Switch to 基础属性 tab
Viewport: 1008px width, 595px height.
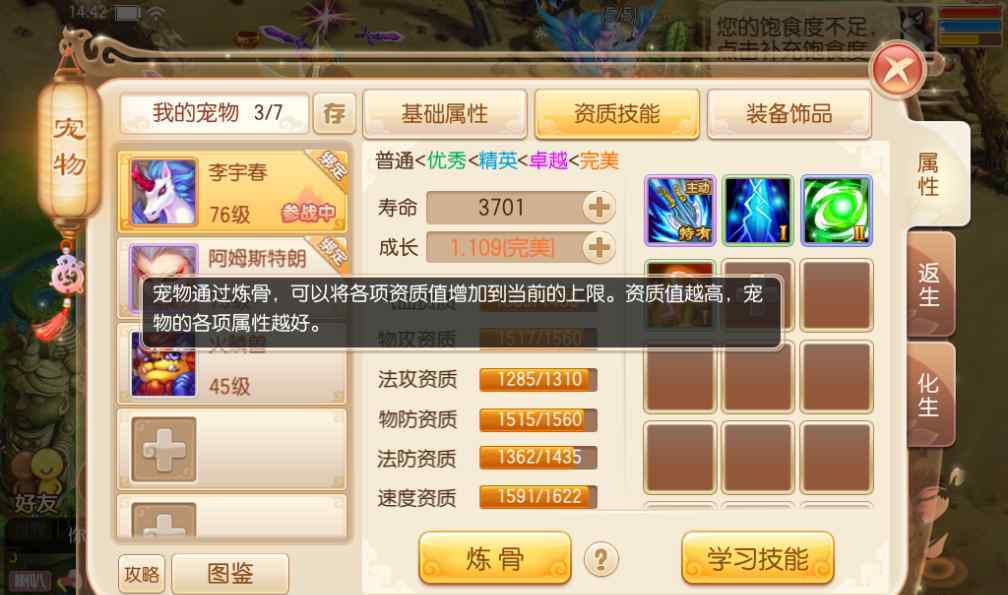coord(445,114)
